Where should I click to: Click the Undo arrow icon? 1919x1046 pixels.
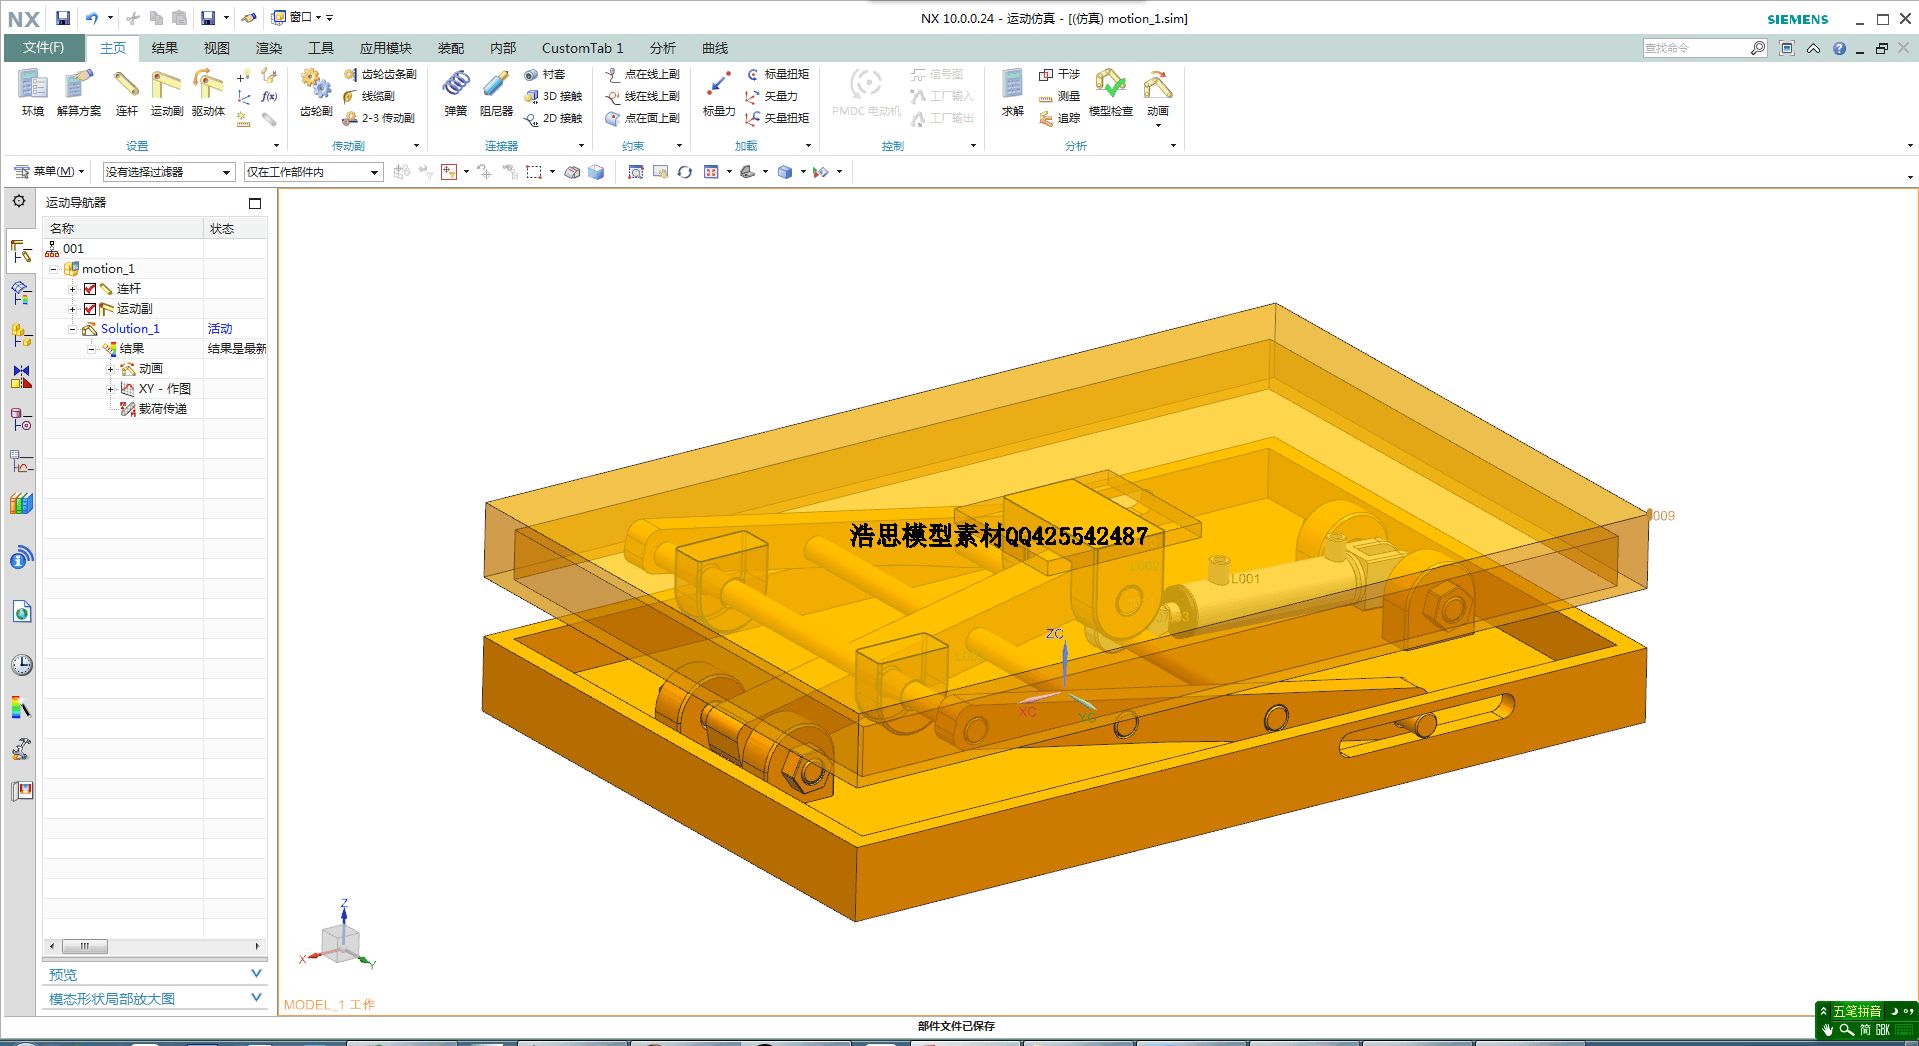[92, 17]
